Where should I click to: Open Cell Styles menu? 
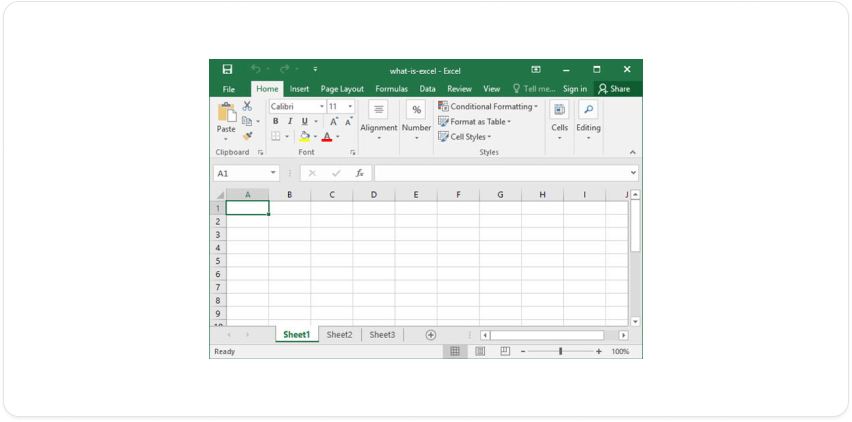tap(465, 137)
